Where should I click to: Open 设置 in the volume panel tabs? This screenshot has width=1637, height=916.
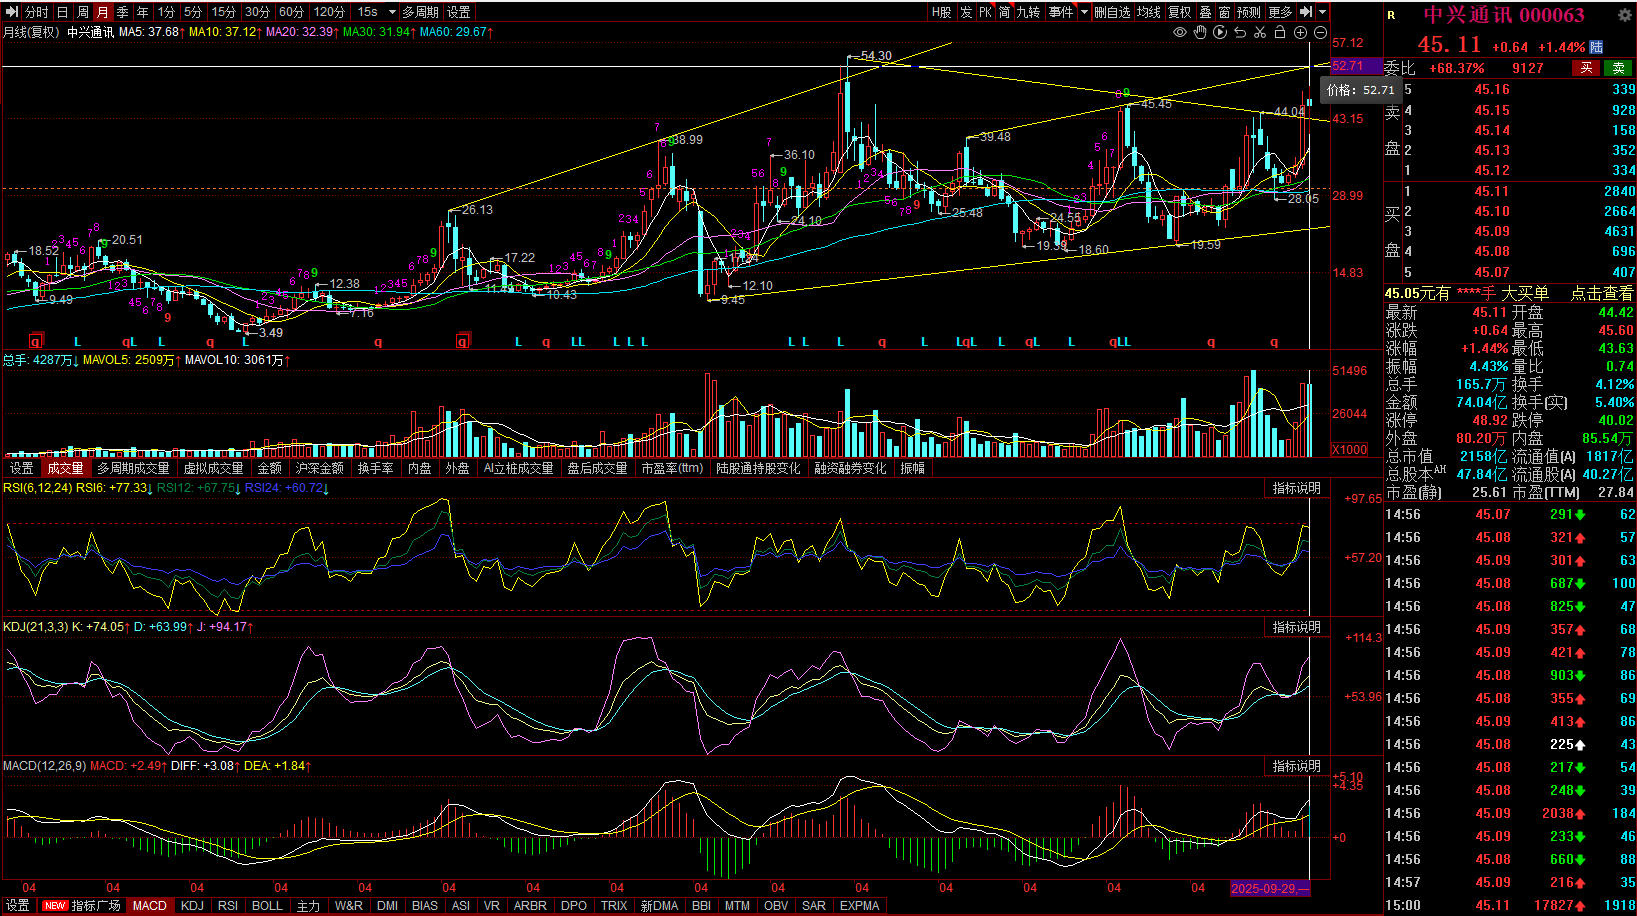pos(21,468)
